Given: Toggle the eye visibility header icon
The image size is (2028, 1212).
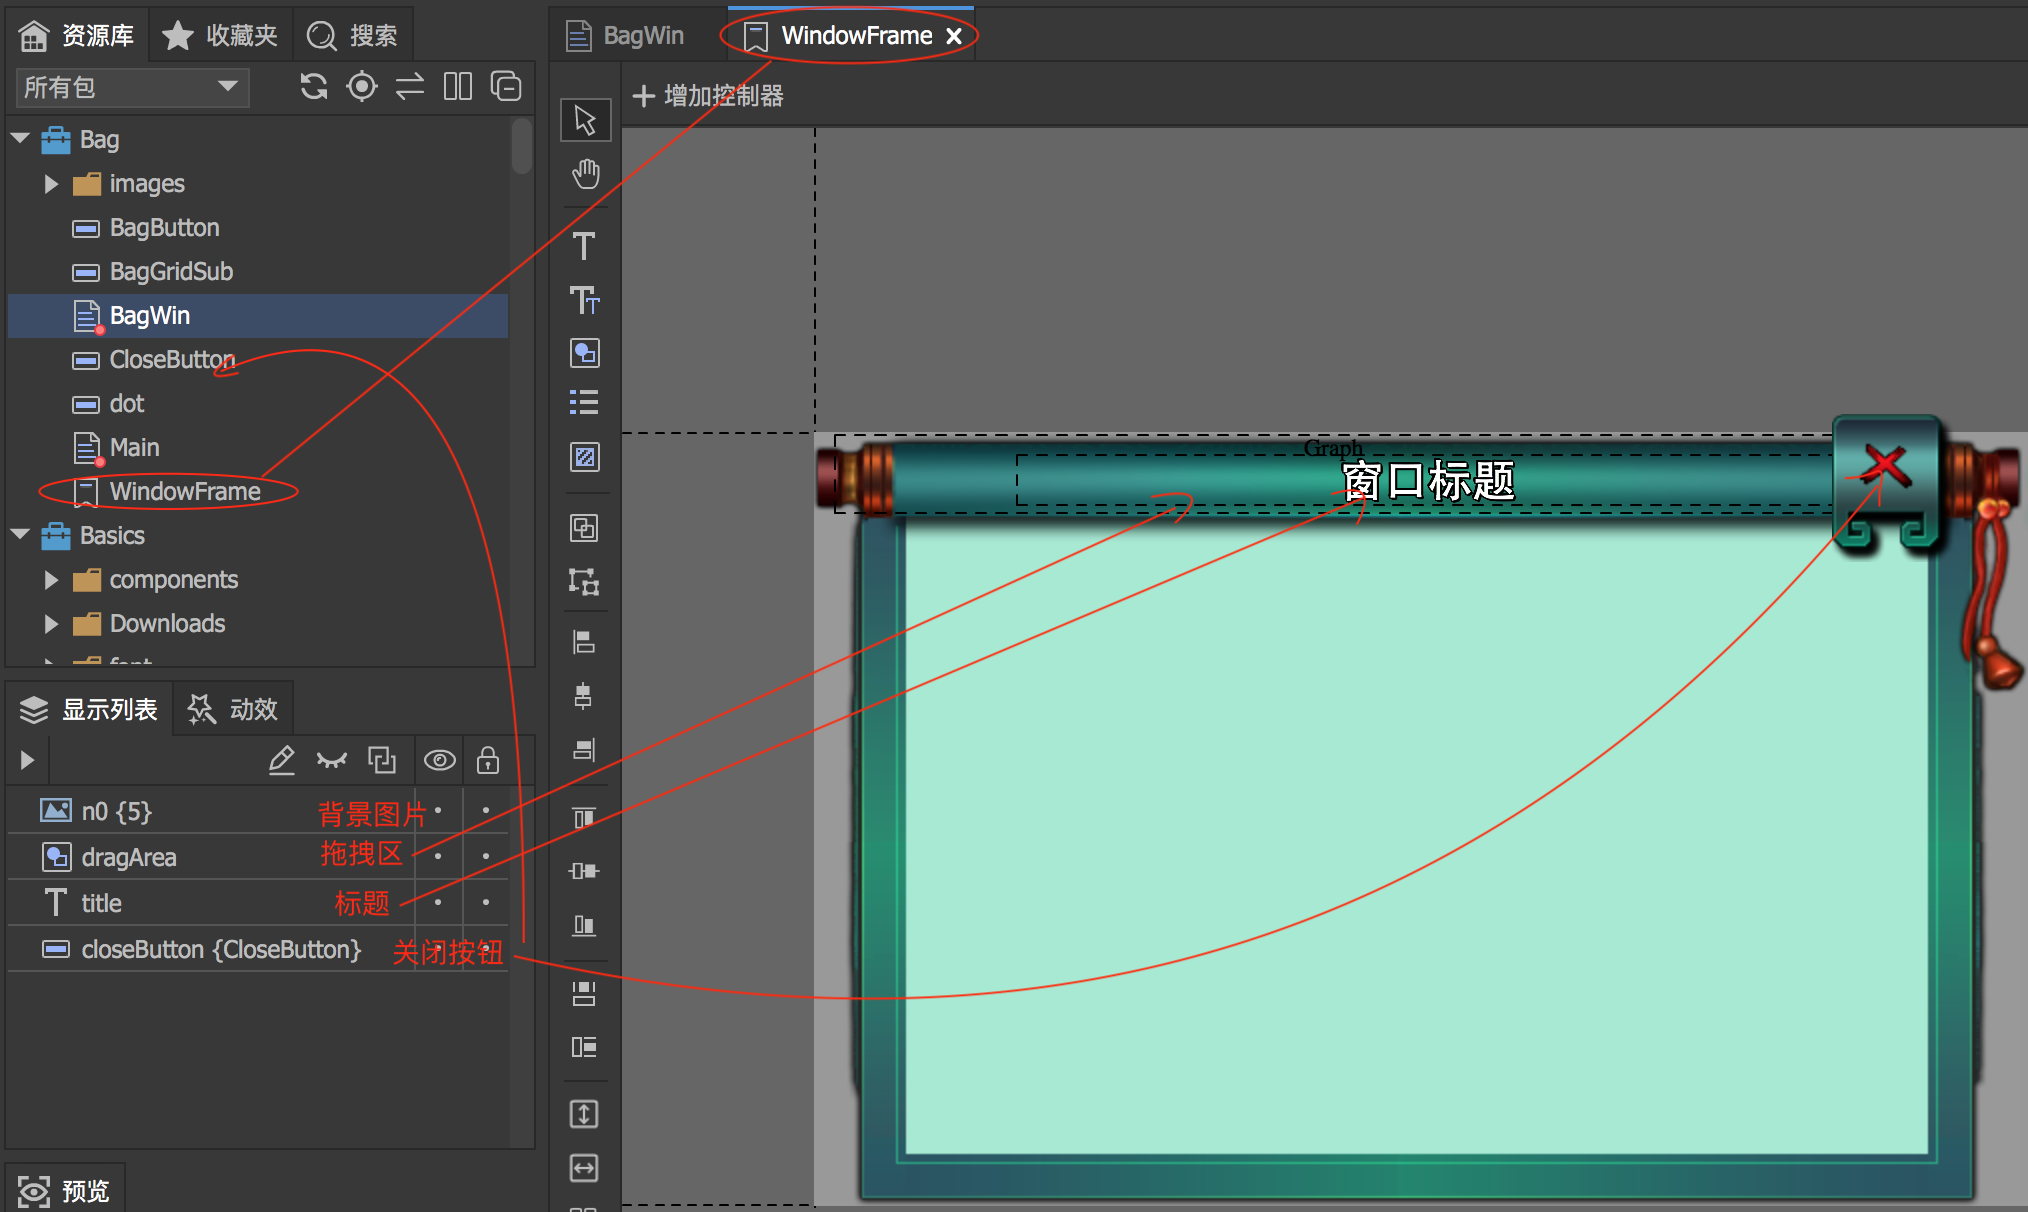Looking at the screenshot, I should tap(439, 761).
